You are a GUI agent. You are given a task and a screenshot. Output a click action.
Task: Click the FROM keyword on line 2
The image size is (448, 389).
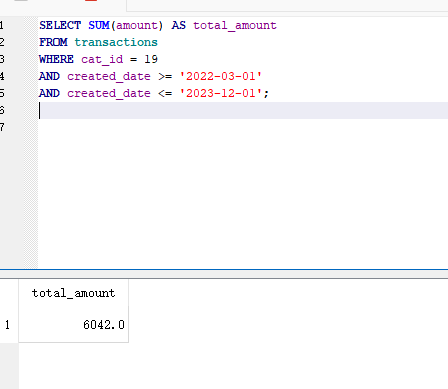click(x=53, y=42)
